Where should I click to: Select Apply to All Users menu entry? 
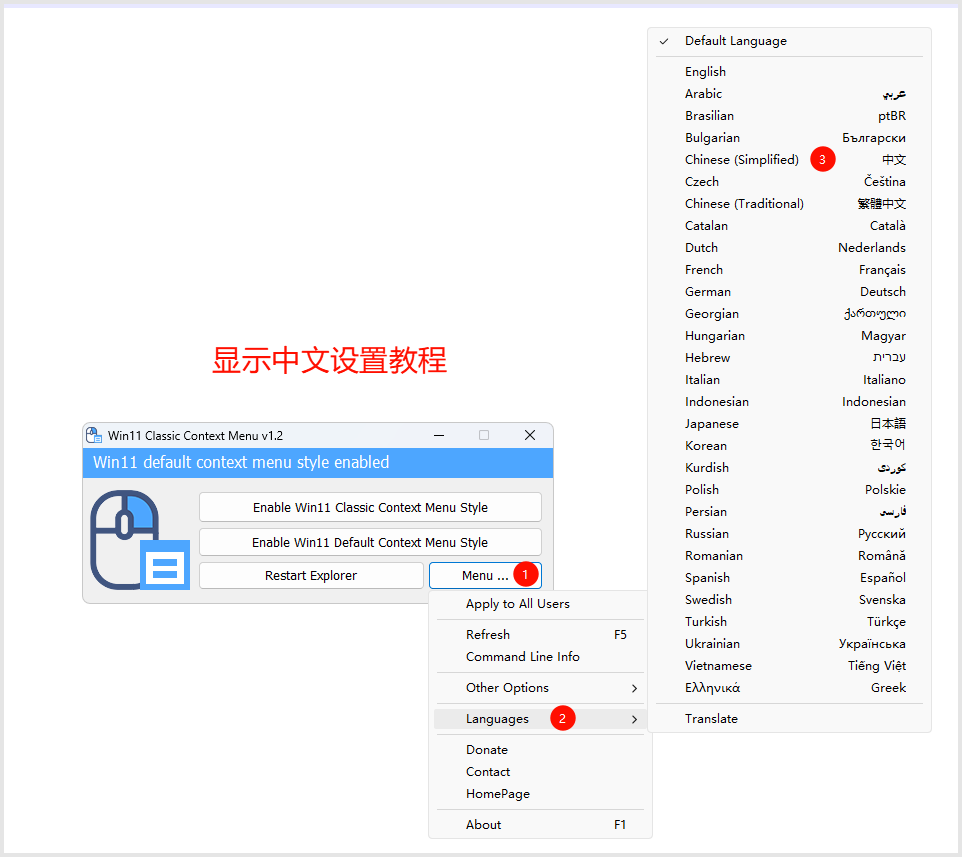(x=517, y=604)
